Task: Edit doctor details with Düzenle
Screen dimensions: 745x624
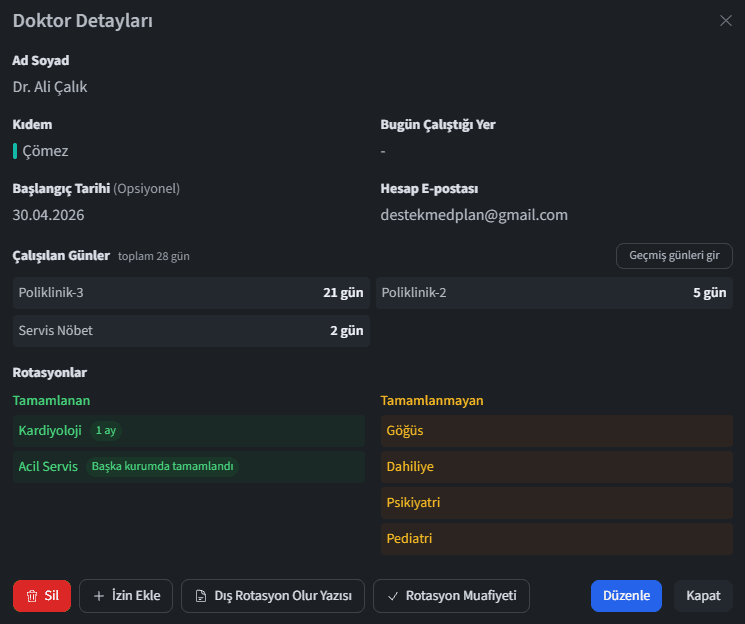Action: click(x=626, y=595)
